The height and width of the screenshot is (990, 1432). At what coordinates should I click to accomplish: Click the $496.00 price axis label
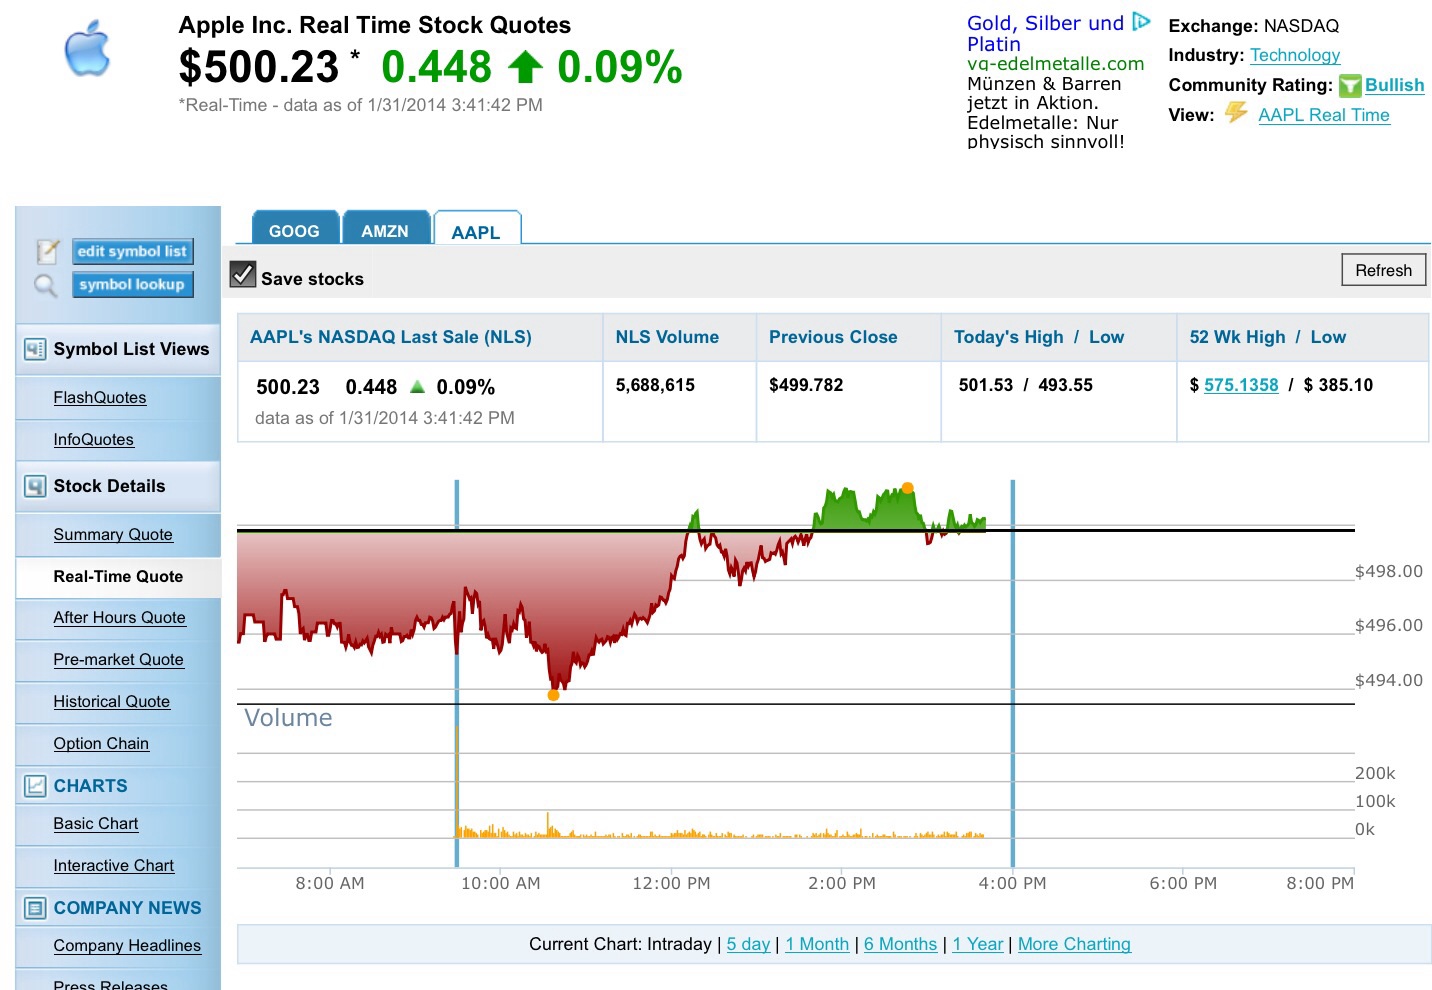pos(1389,625)
